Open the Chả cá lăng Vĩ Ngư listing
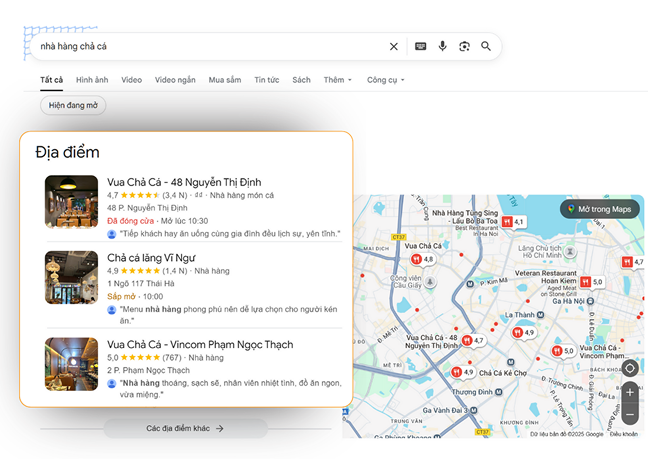This screenshot has width=648, height=469. 151,258
